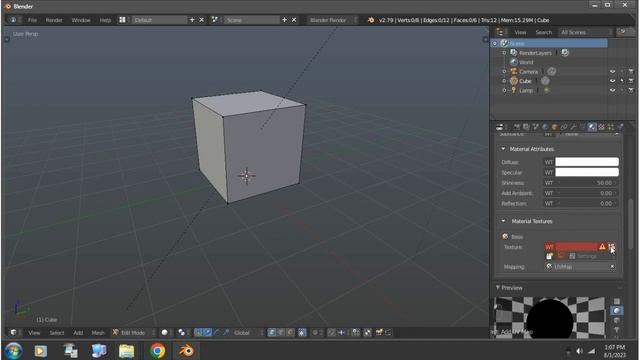The height and width of the screenshot is (360, 640).
Task: Collapse the Material Attributes panel
Action: (x=503, y=149)
